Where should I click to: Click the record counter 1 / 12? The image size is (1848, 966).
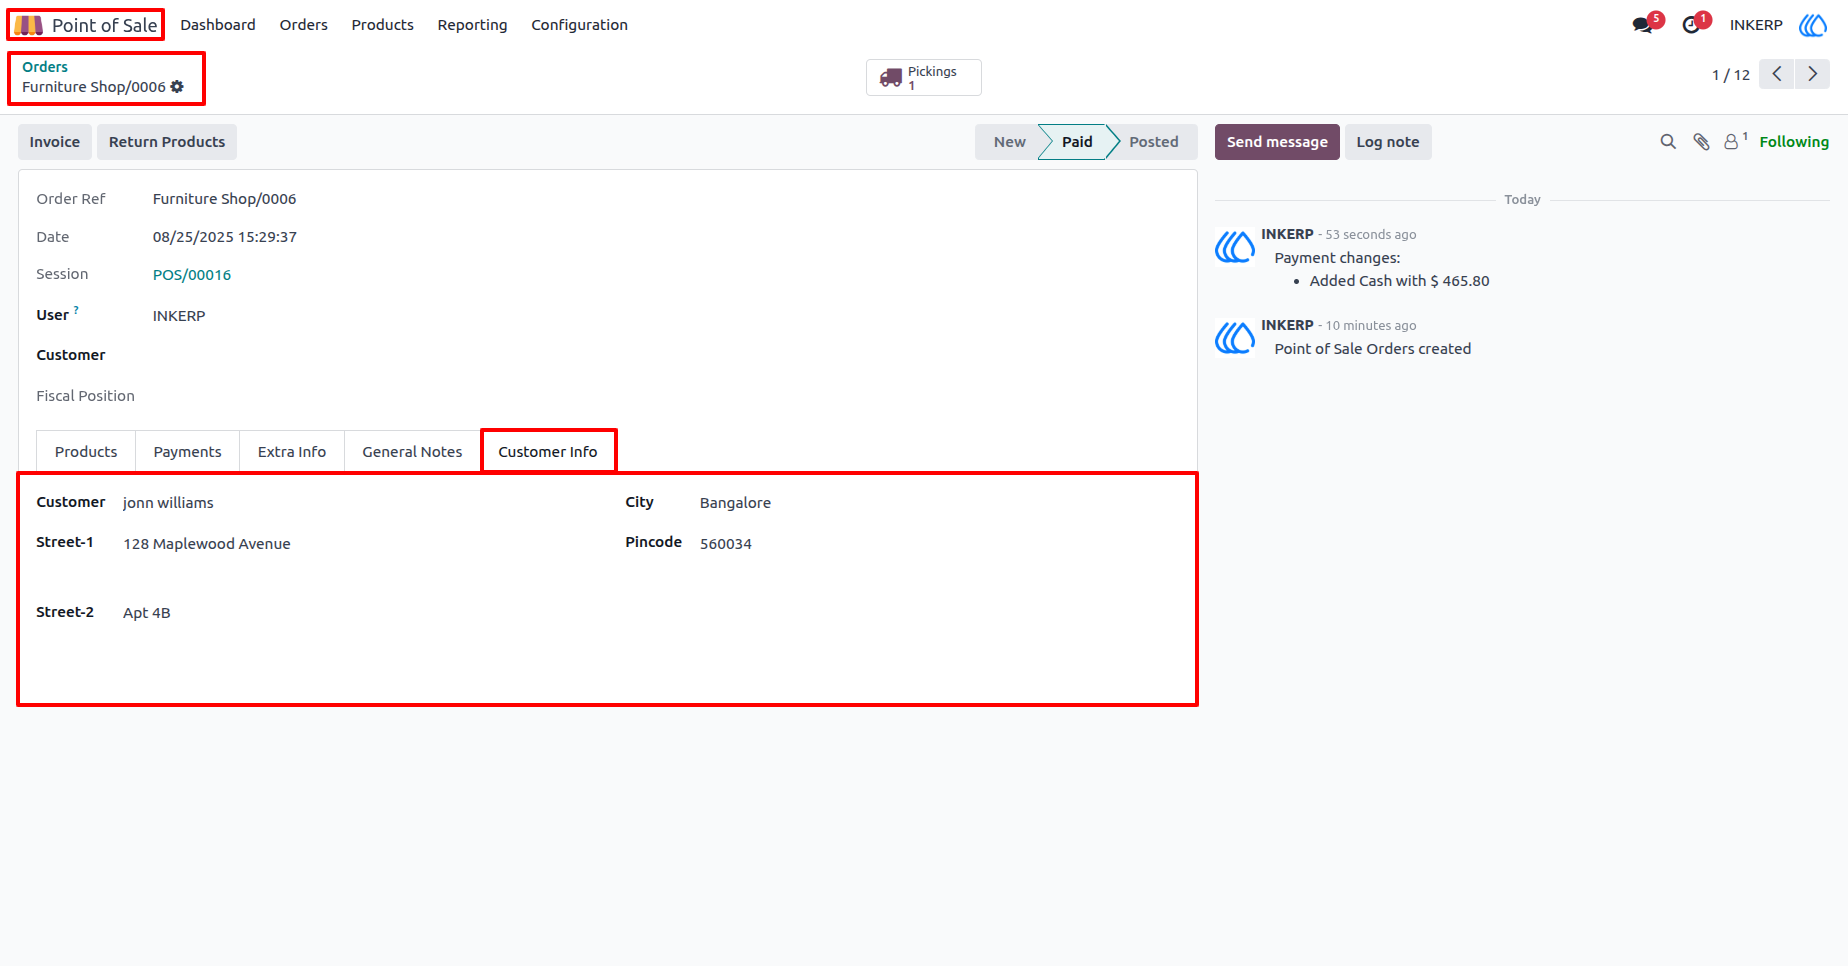(1731, 75)
